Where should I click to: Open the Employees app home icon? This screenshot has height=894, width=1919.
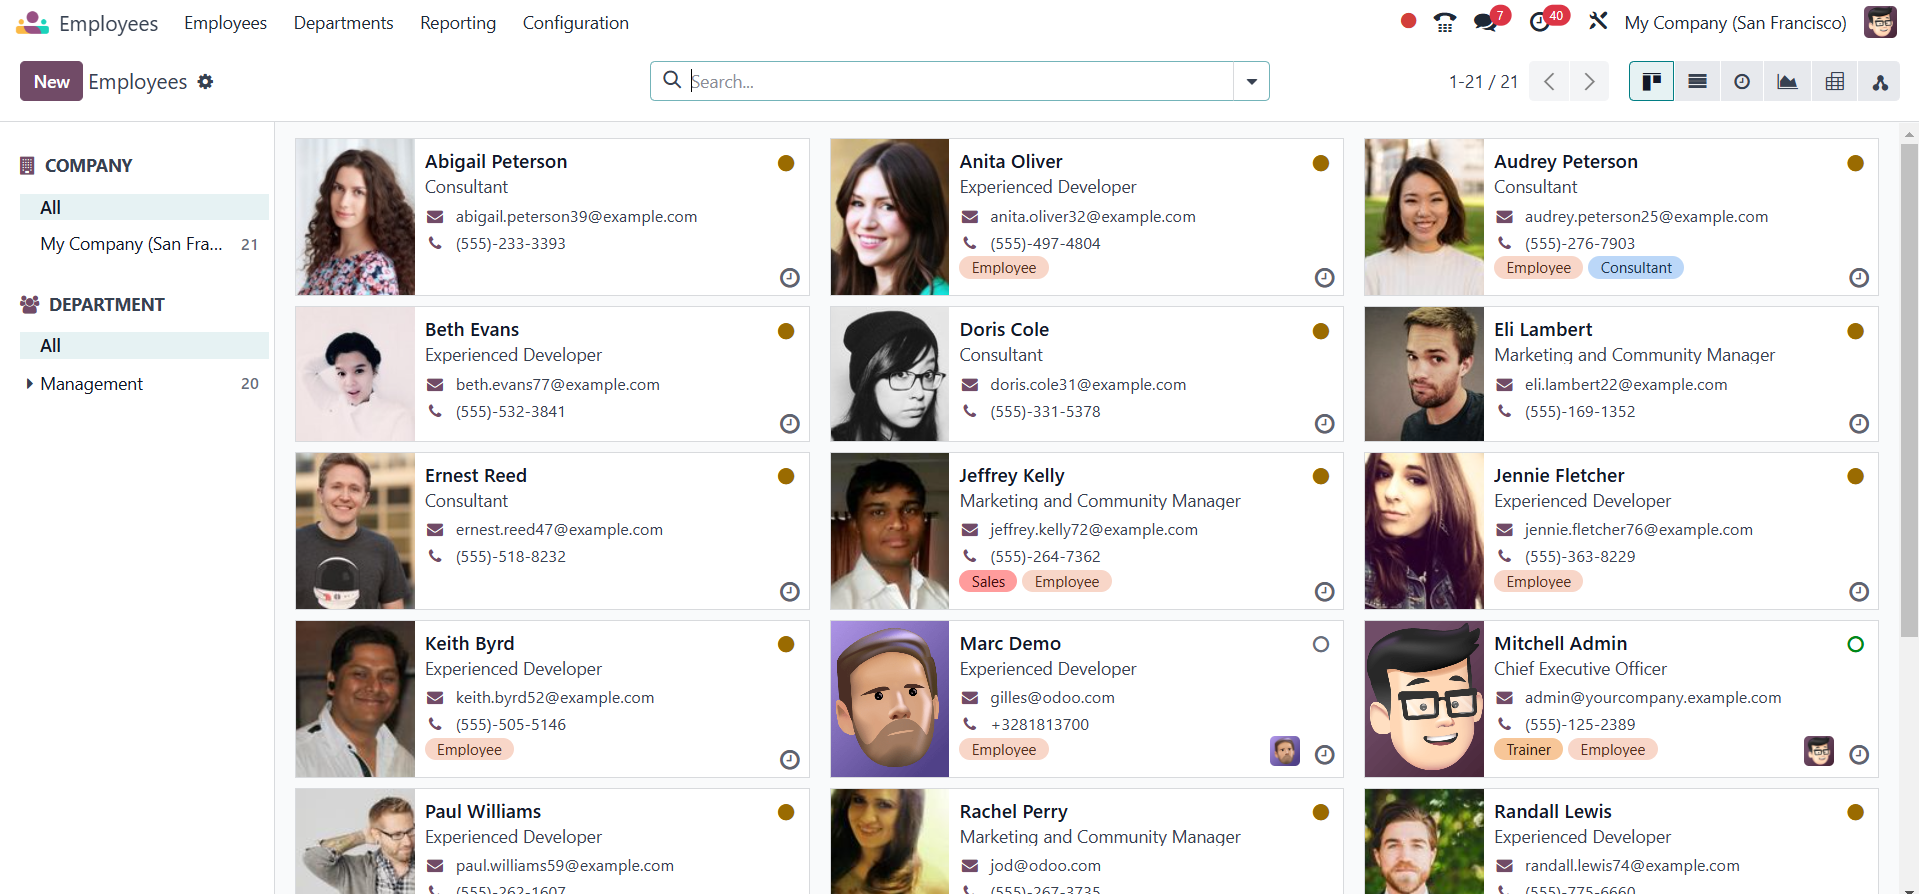(x=32, y=22)
